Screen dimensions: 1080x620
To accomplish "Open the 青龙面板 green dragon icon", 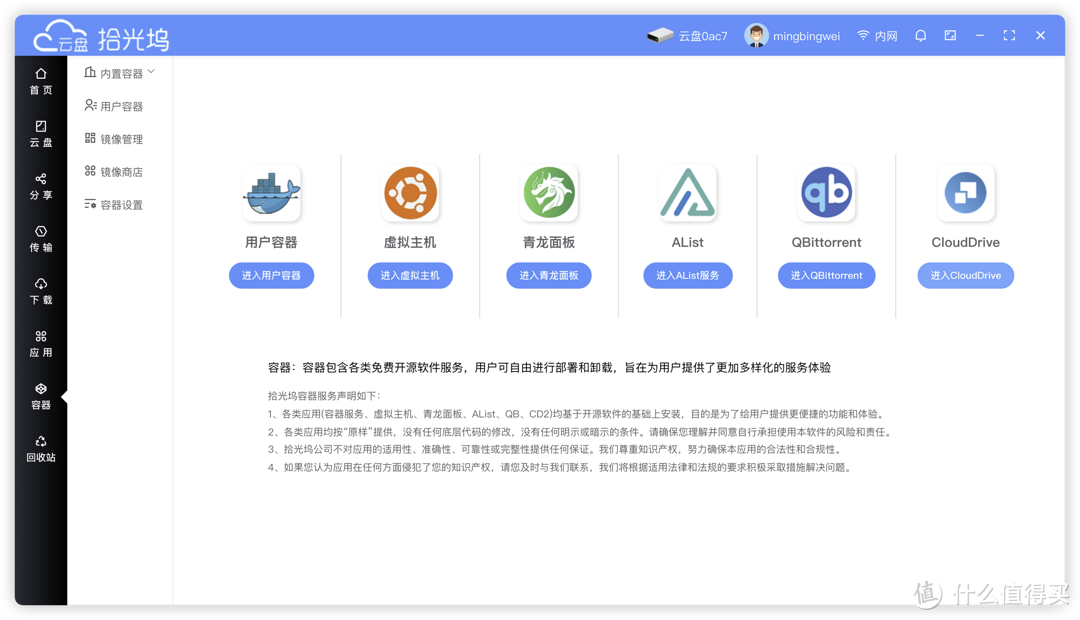I will point(549,192).
